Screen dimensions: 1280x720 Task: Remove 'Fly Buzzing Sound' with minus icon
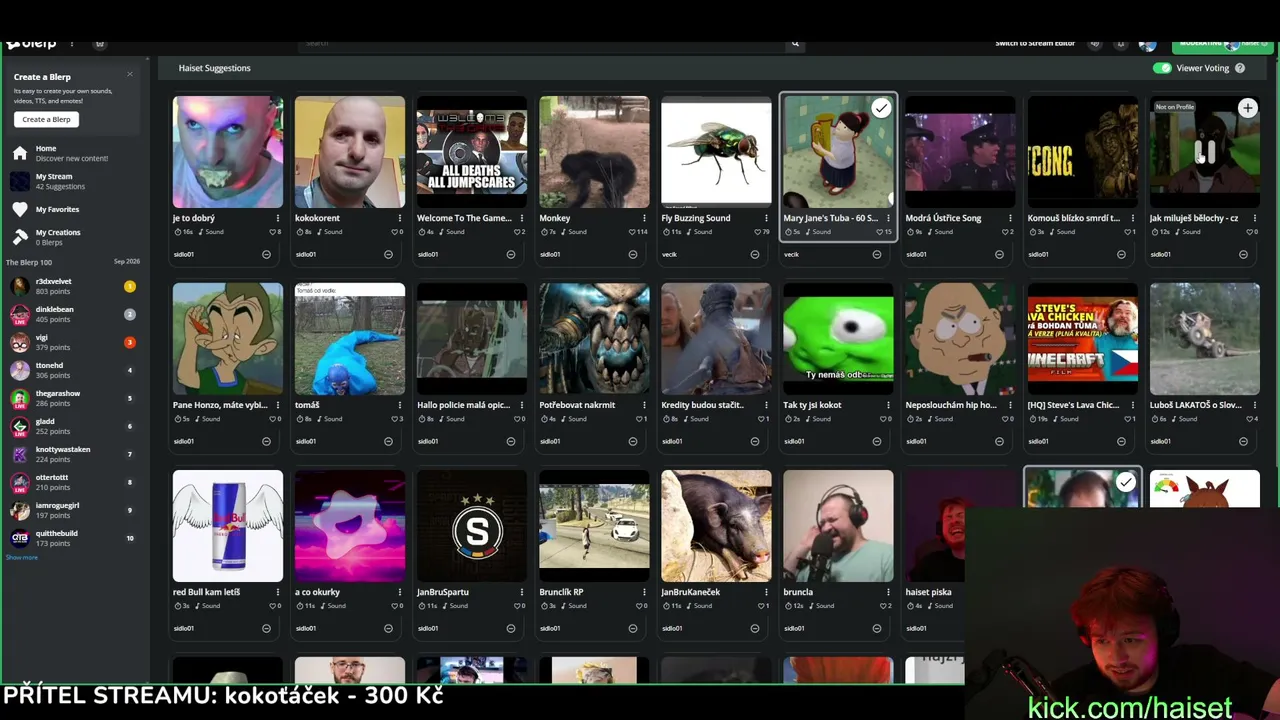754,254
